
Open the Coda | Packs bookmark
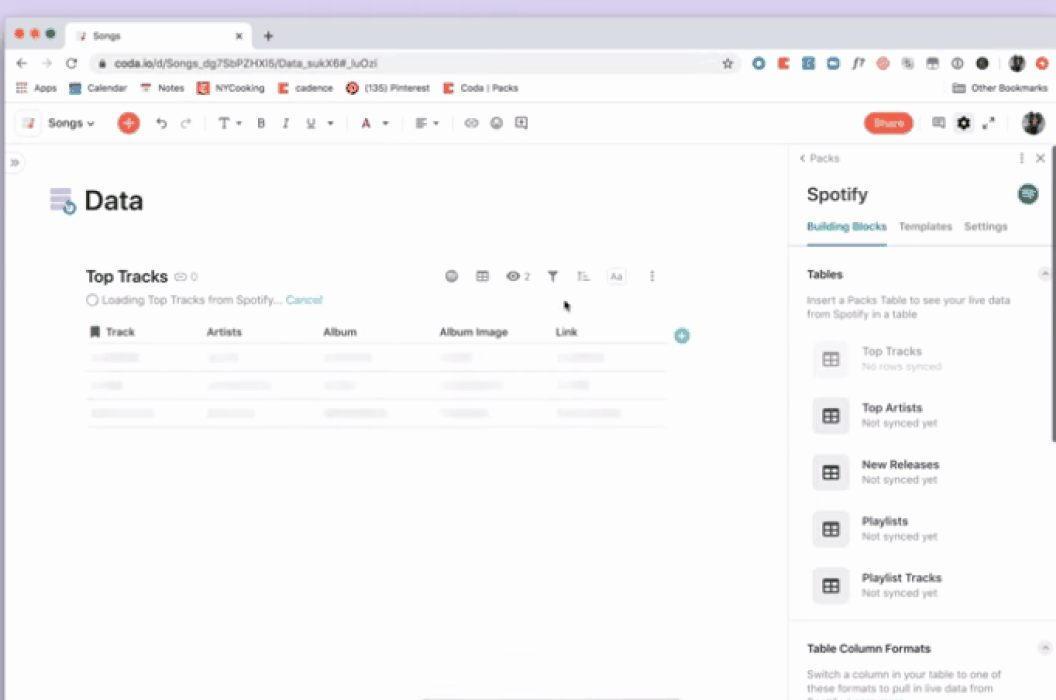pyautogui.click(x=481, y=88)
